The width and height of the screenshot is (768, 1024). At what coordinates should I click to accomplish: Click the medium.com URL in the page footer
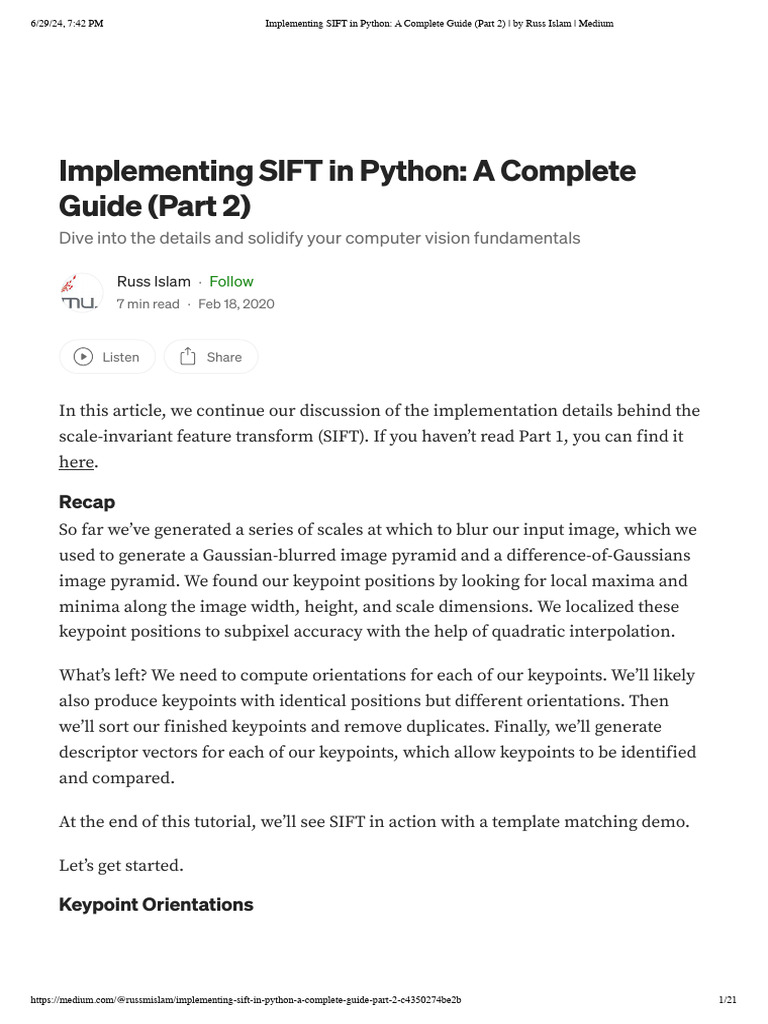tap(246, 999)
